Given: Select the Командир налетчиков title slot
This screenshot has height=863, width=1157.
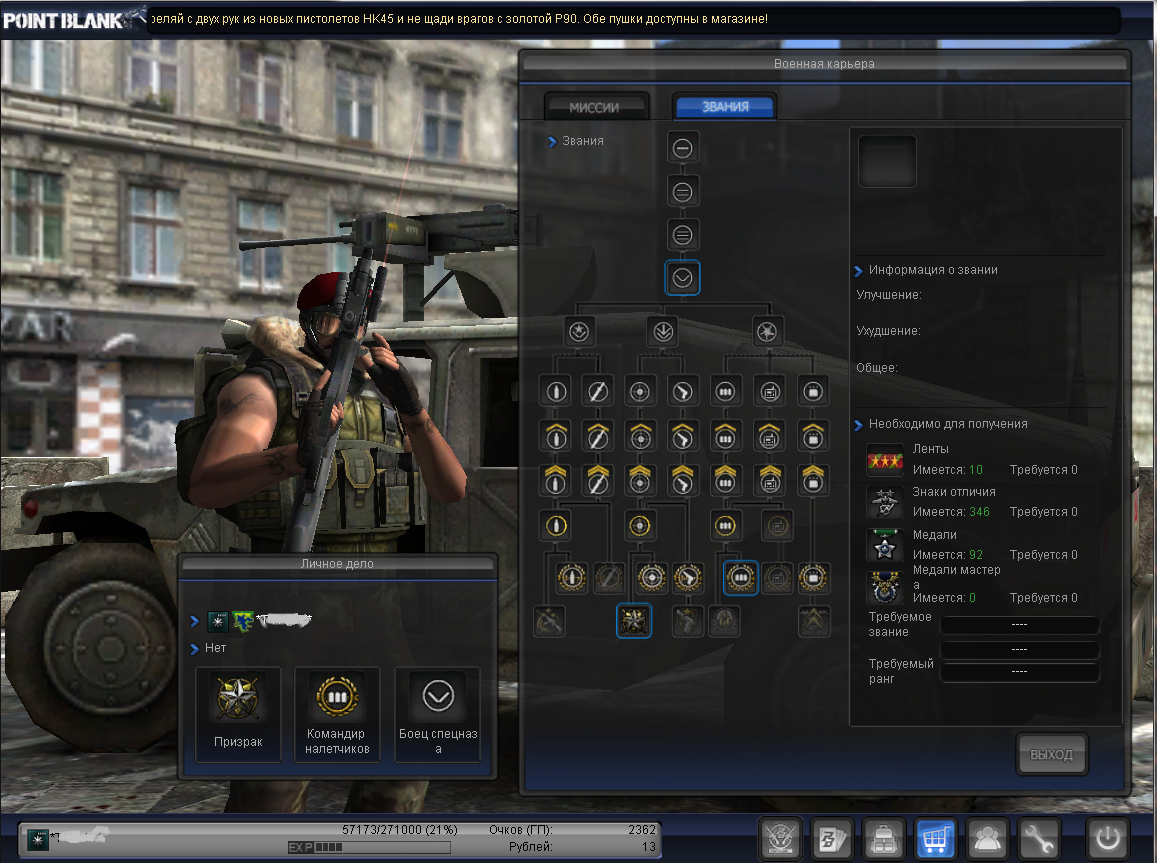Looking at the screenshot, I should point(337,713).
